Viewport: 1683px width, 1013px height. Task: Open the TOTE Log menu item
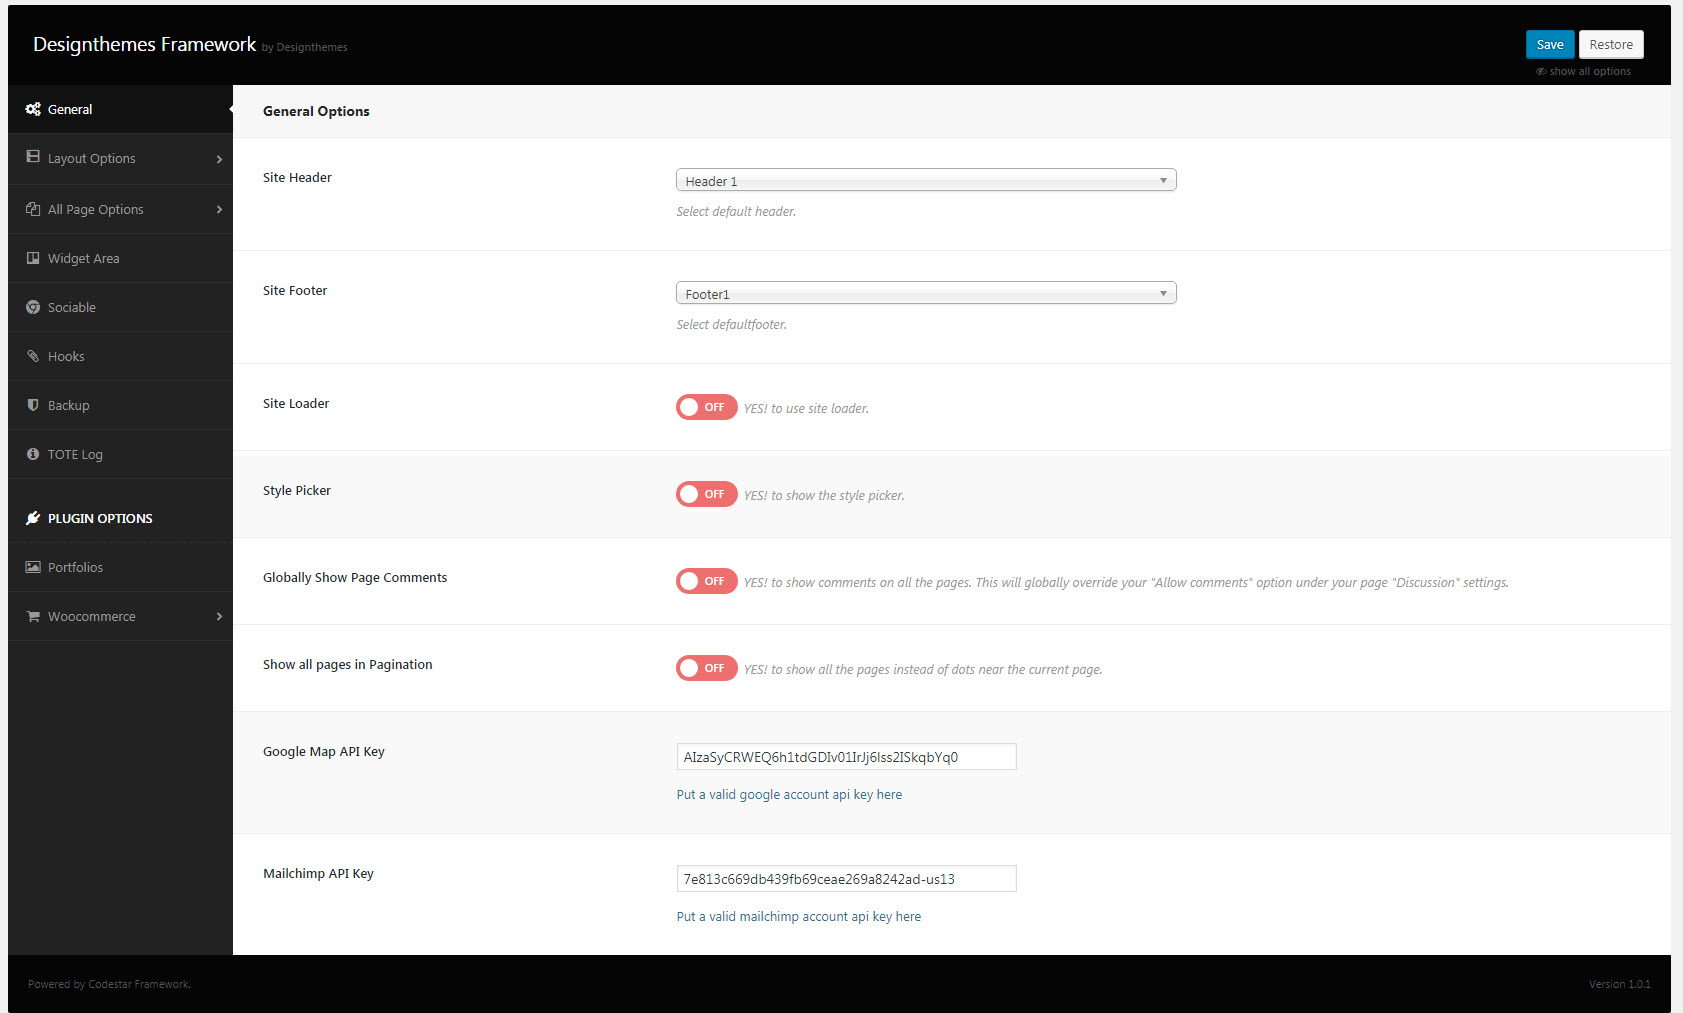click(120, 454)
